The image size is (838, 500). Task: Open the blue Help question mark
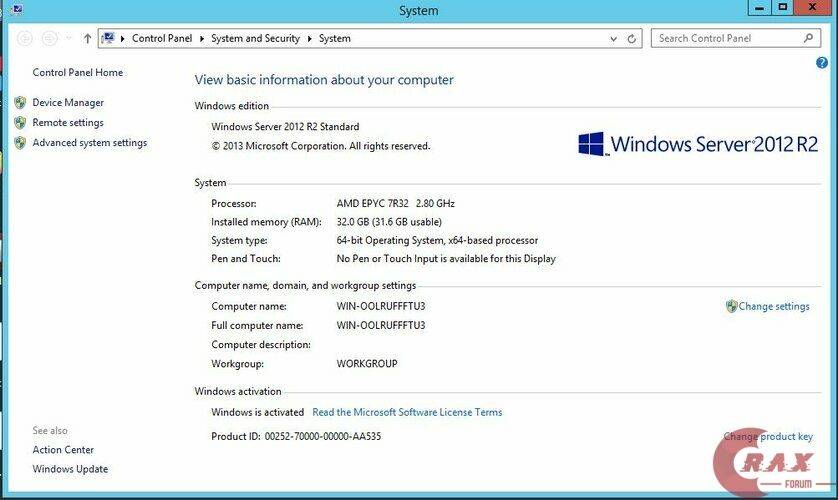click(821, 63)
